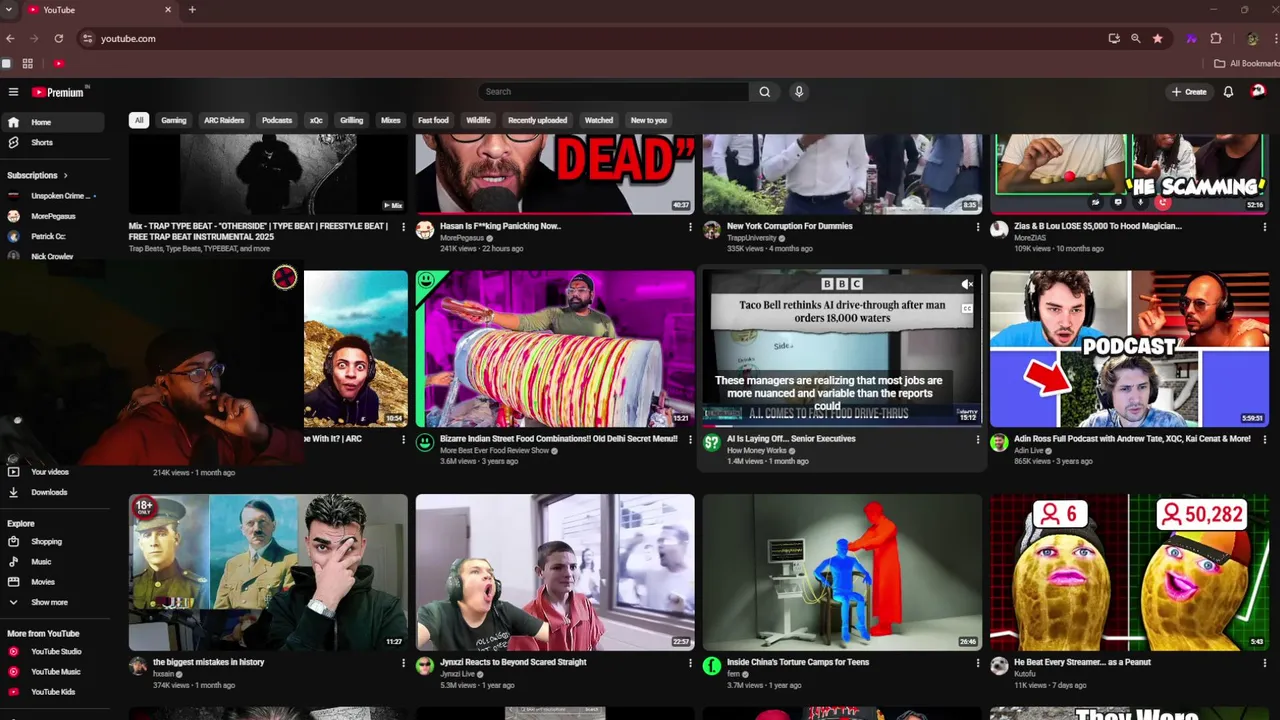The width and height of the screenshot is (1280, 720).
Task: Open the Nick Crowley subscription
Action: (x=52, y=256)
